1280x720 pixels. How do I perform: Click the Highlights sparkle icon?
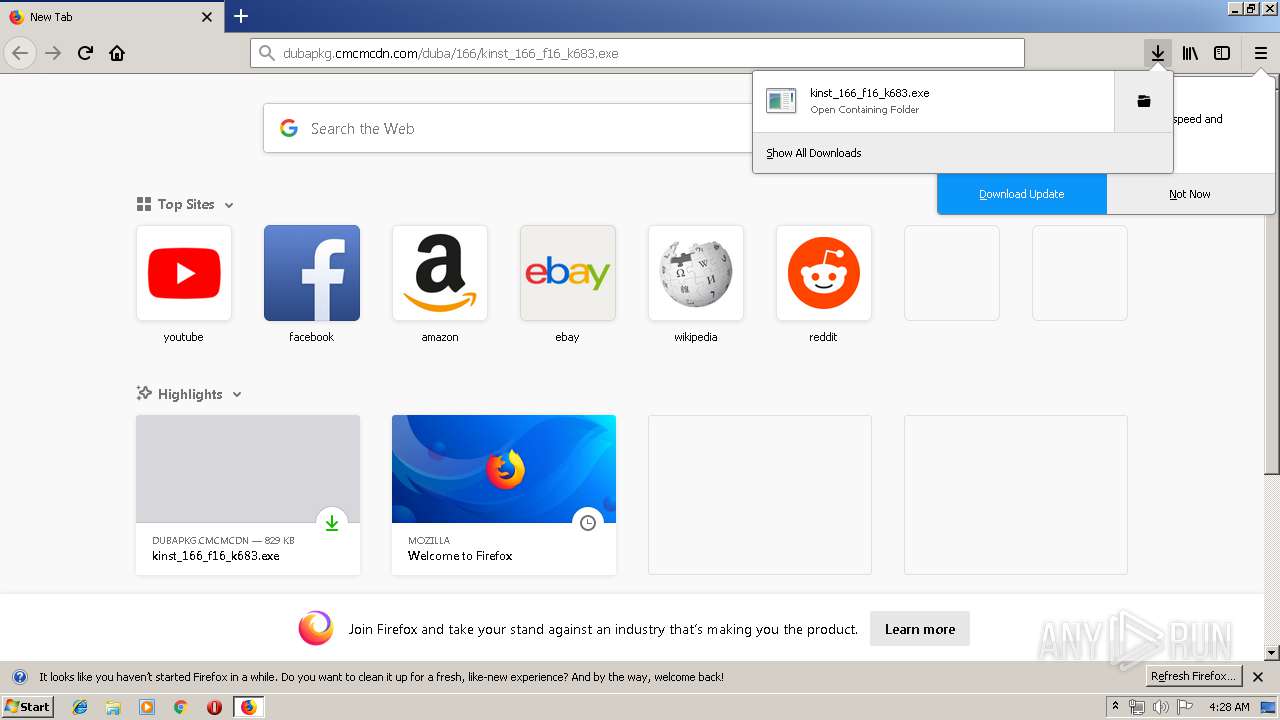click(144, 394)
